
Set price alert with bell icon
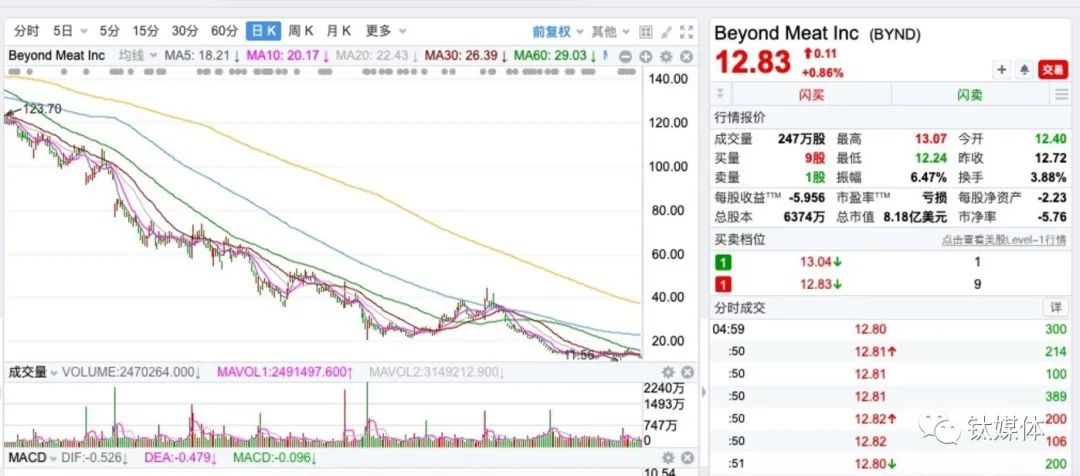1024,70
